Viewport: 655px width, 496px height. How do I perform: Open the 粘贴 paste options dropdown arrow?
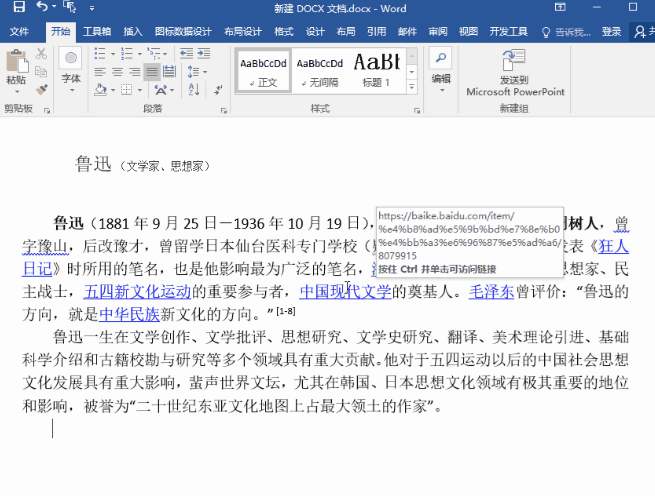17,92
